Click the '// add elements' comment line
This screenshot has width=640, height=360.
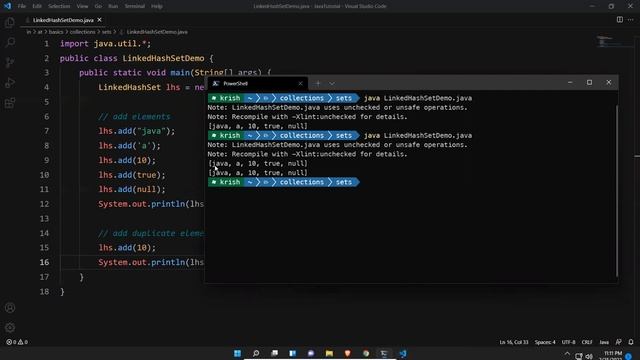click(134, 117)
